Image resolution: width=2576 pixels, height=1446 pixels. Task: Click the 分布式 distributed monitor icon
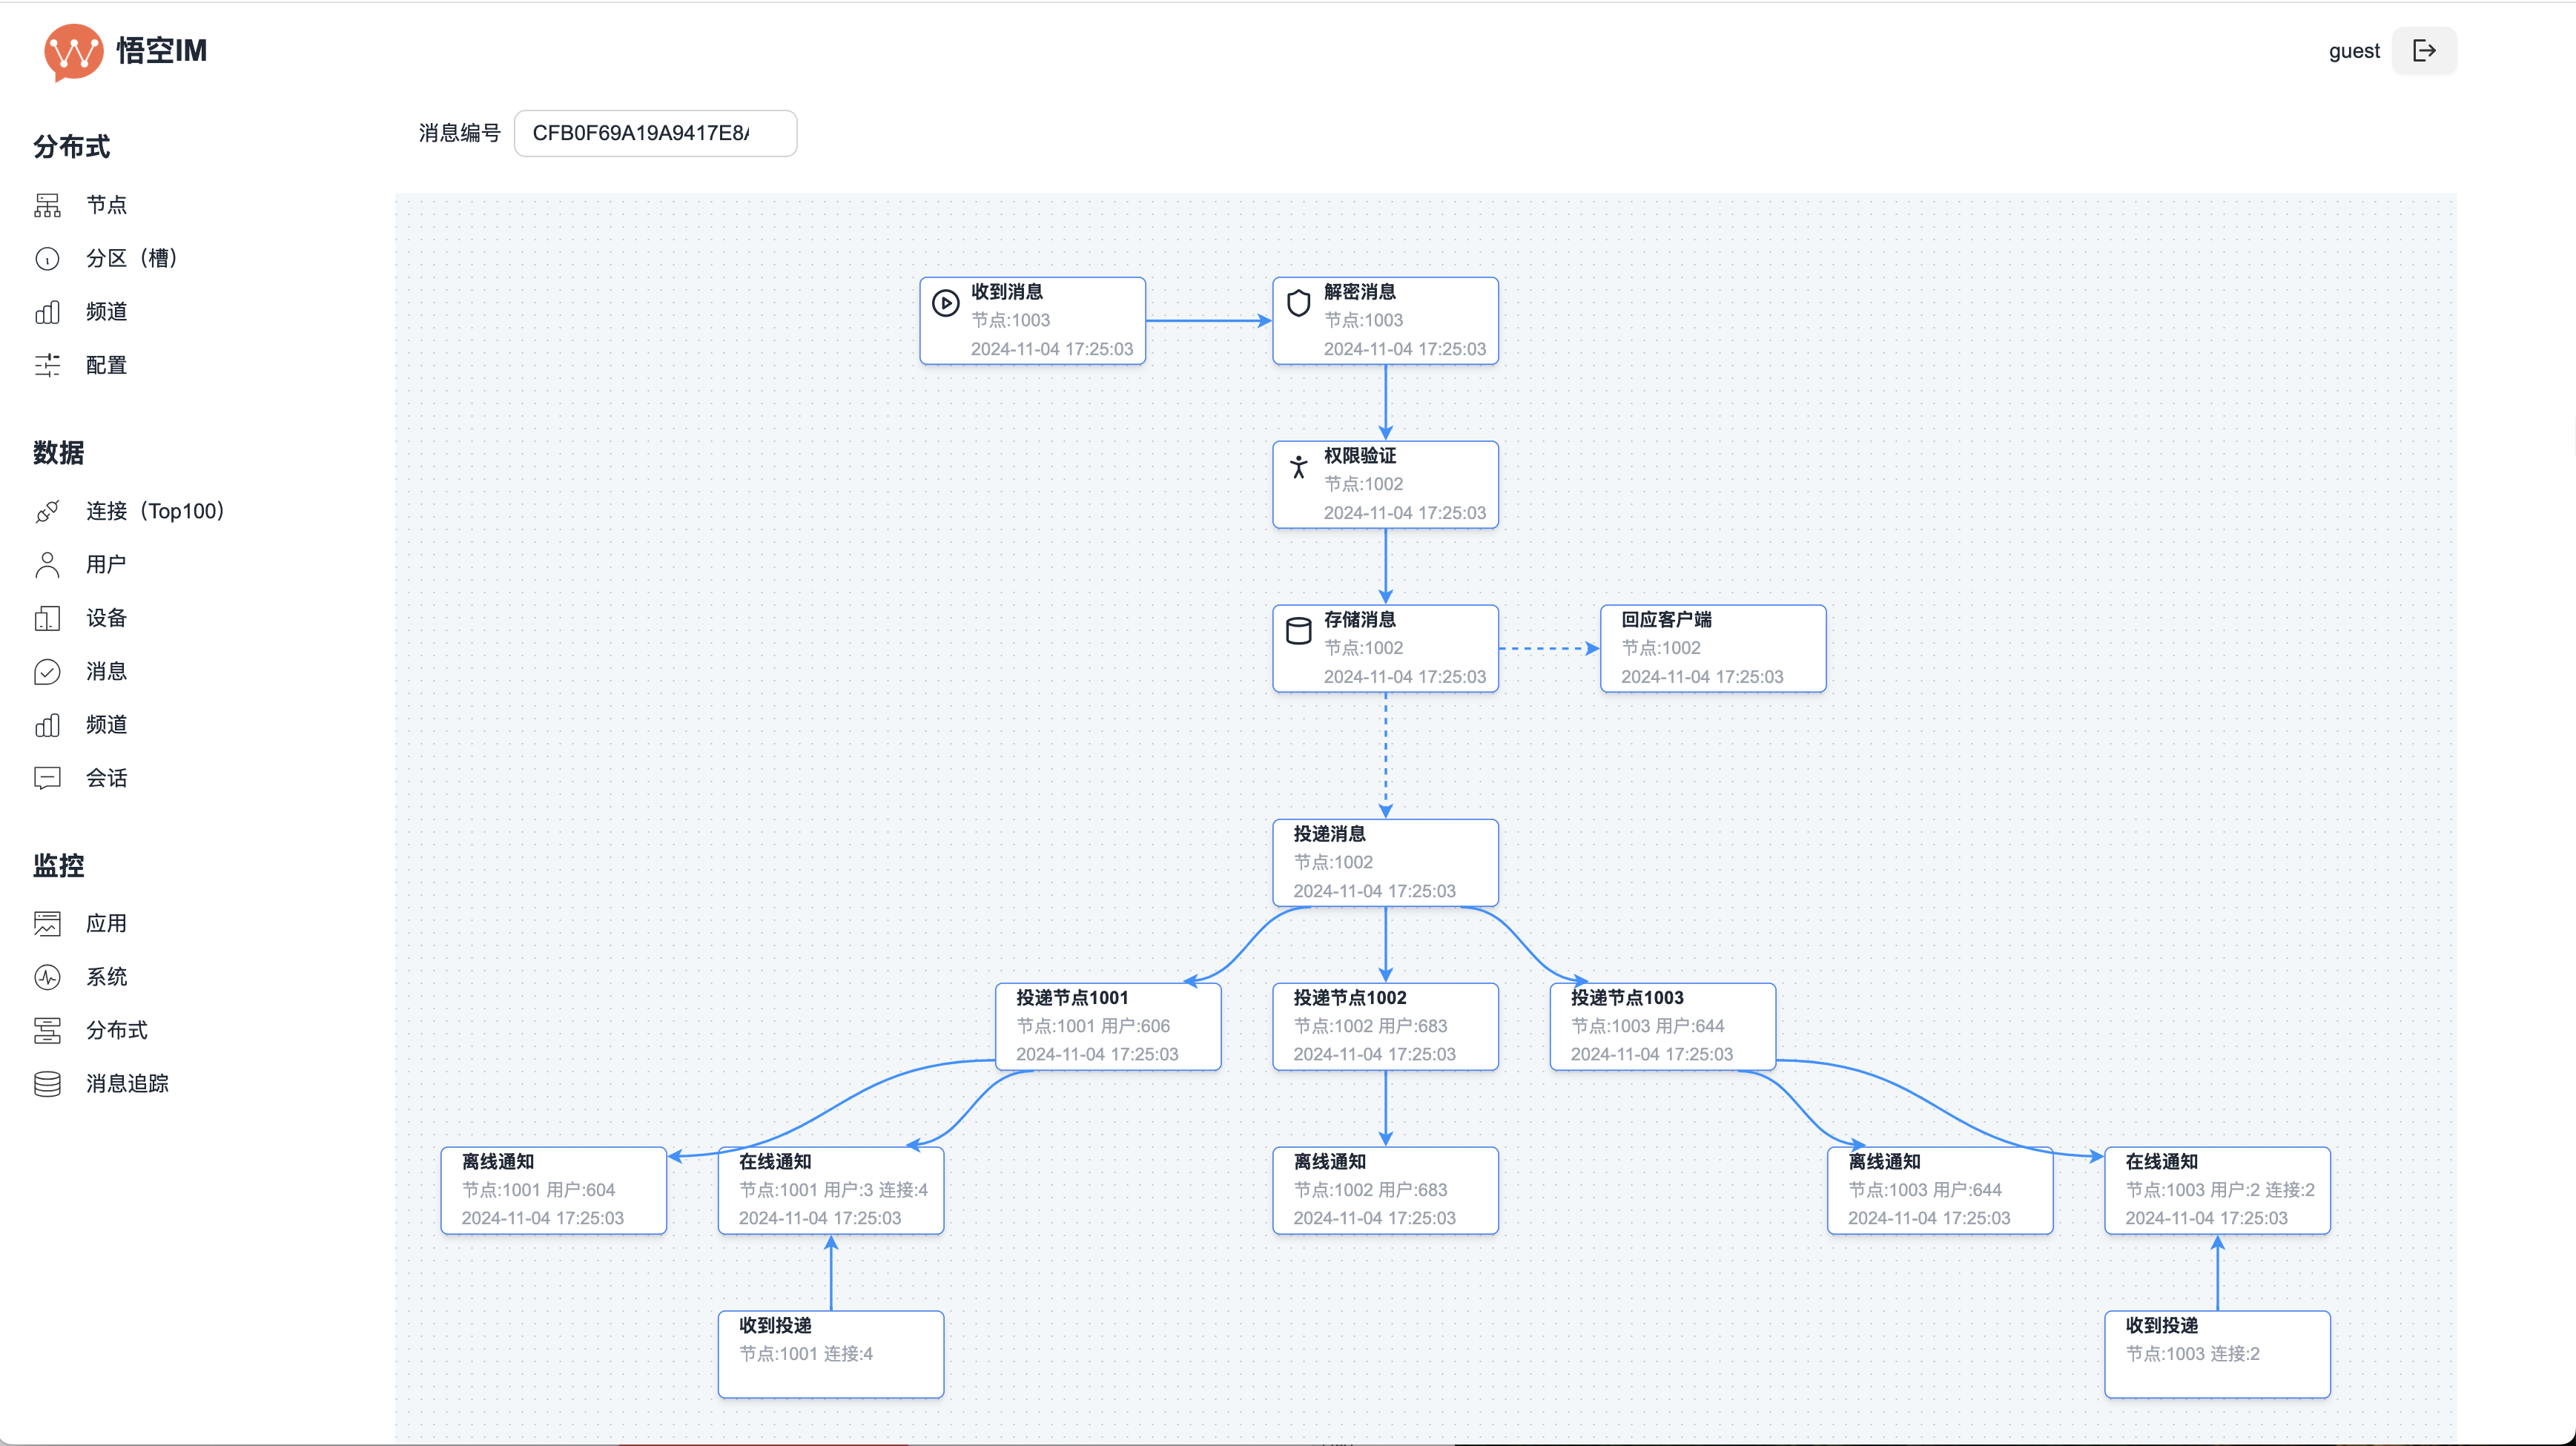(47, 1030)
